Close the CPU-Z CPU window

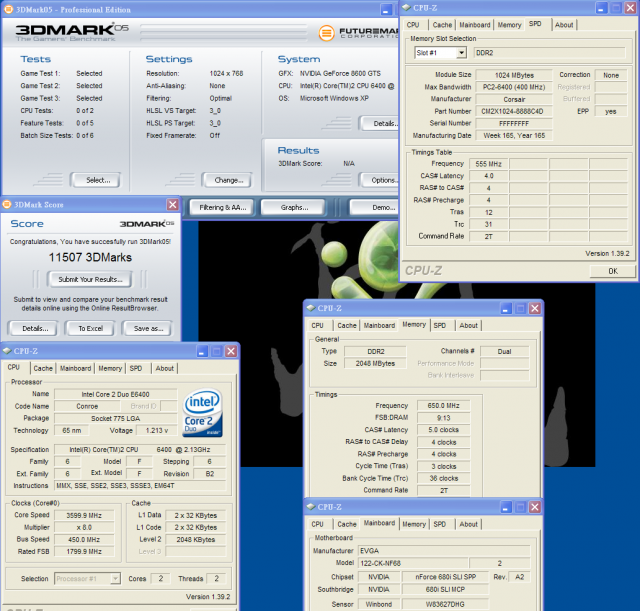click(x=231, y=351)
